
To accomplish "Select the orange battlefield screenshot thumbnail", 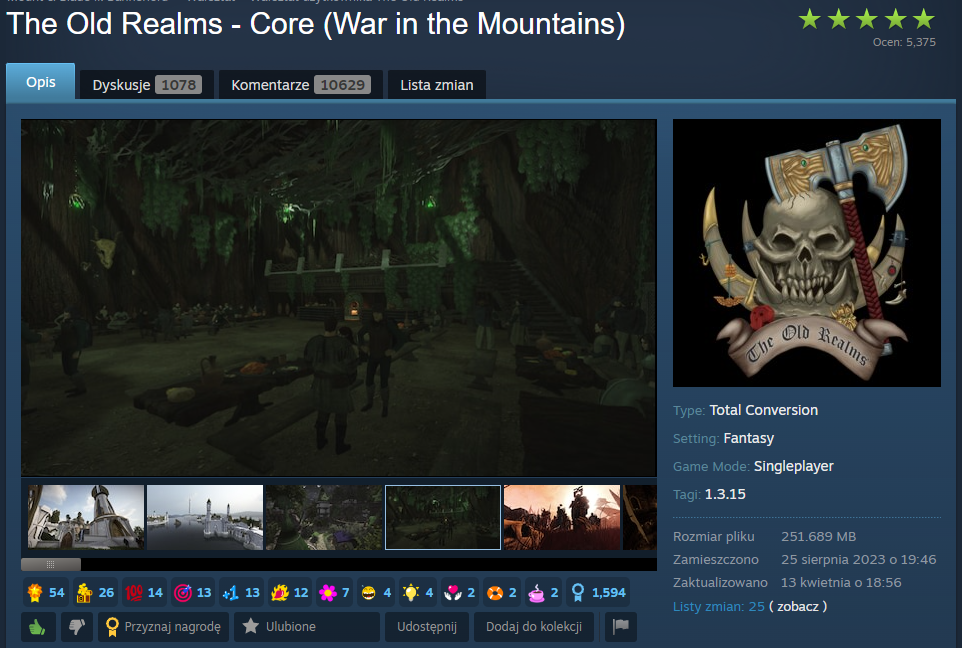I will click(562, 517).
